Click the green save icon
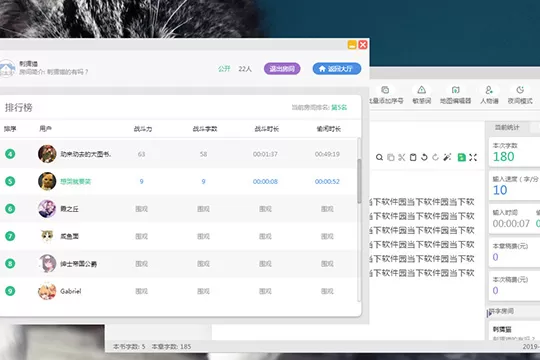Viewport: 540px width, 360px height. [461, 157]
